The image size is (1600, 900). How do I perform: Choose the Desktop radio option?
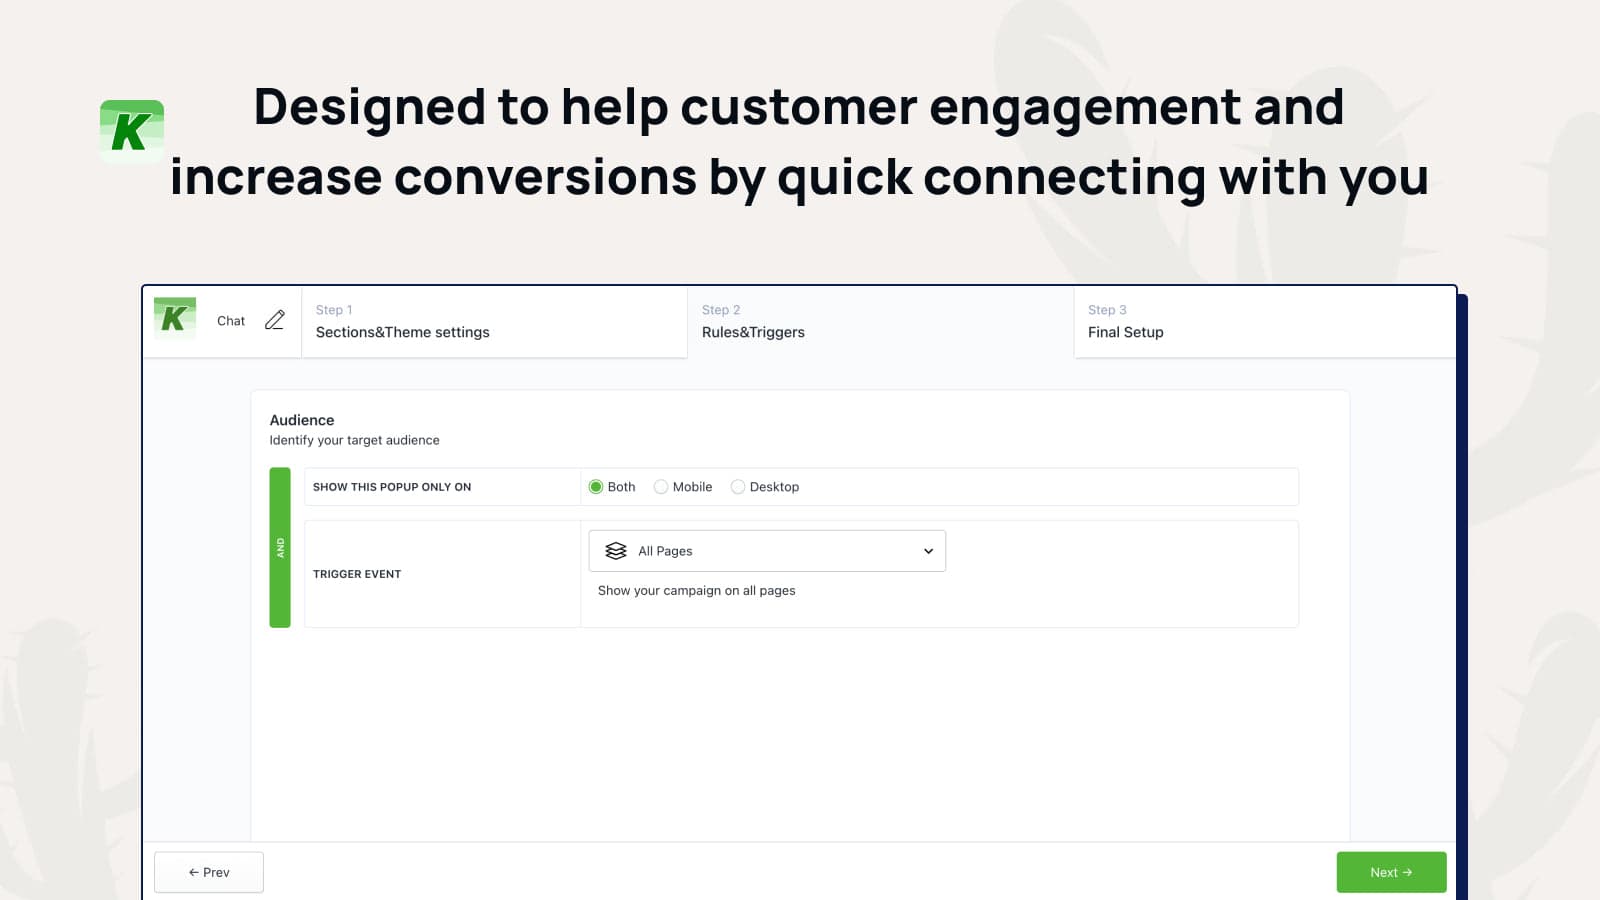[x=738, y=487]
